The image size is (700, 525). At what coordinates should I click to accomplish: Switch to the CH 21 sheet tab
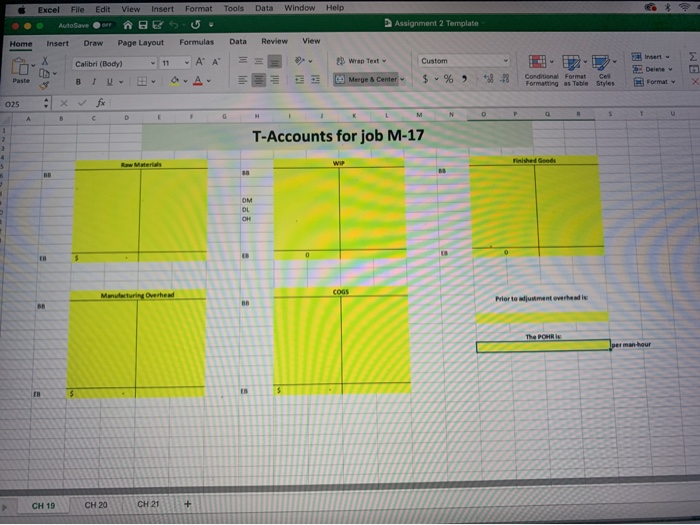(148, 504)
